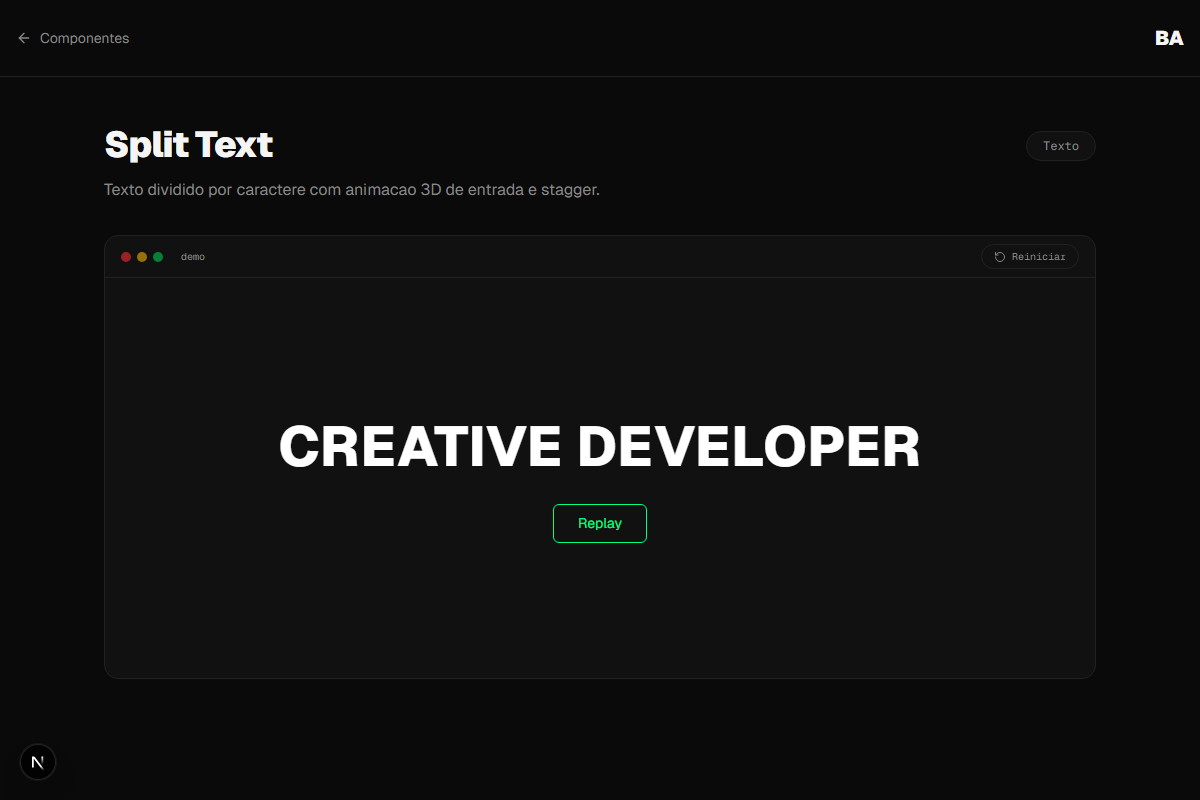This screenshot has width=1200, height=800.
Task: Open the Componentes navigation link
Action: point(84,38)
